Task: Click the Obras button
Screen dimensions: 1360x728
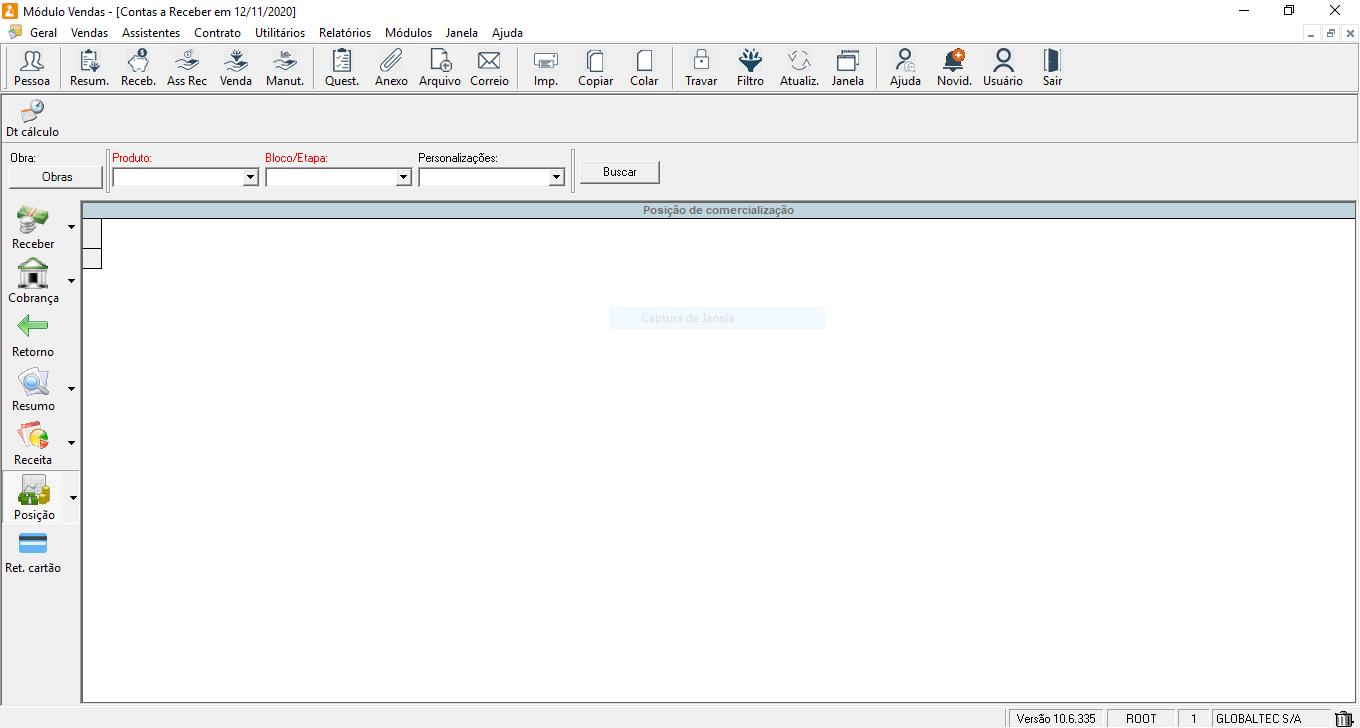Action: (56, 177)
